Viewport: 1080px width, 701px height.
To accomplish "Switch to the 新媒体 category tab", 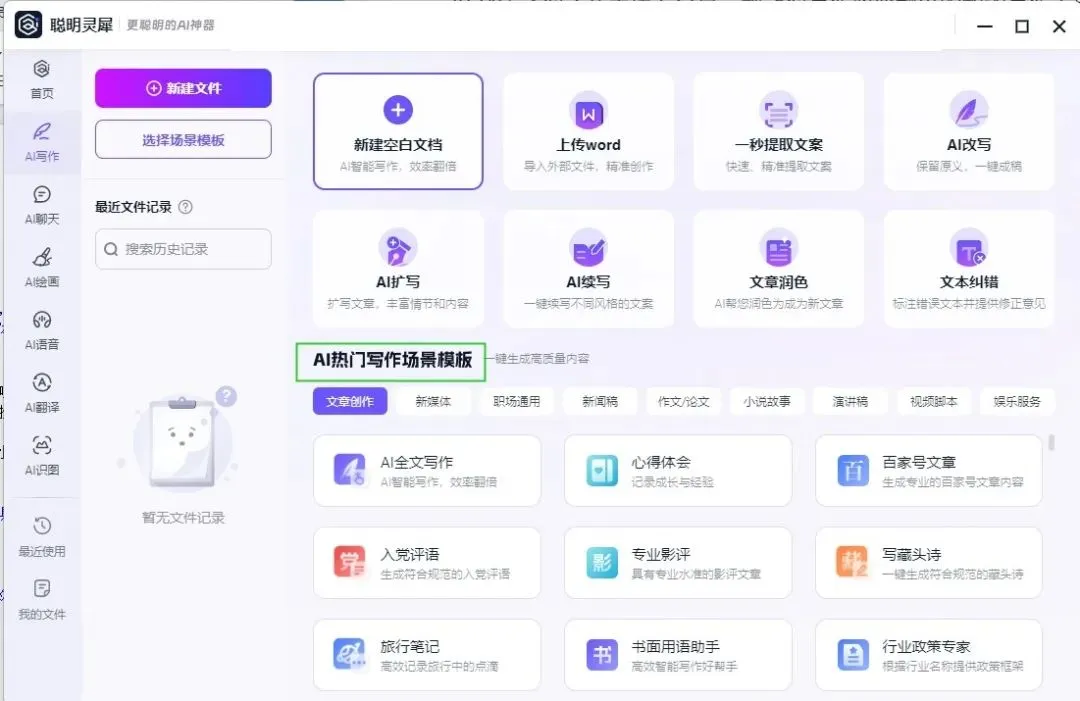I will click(434, 401).
